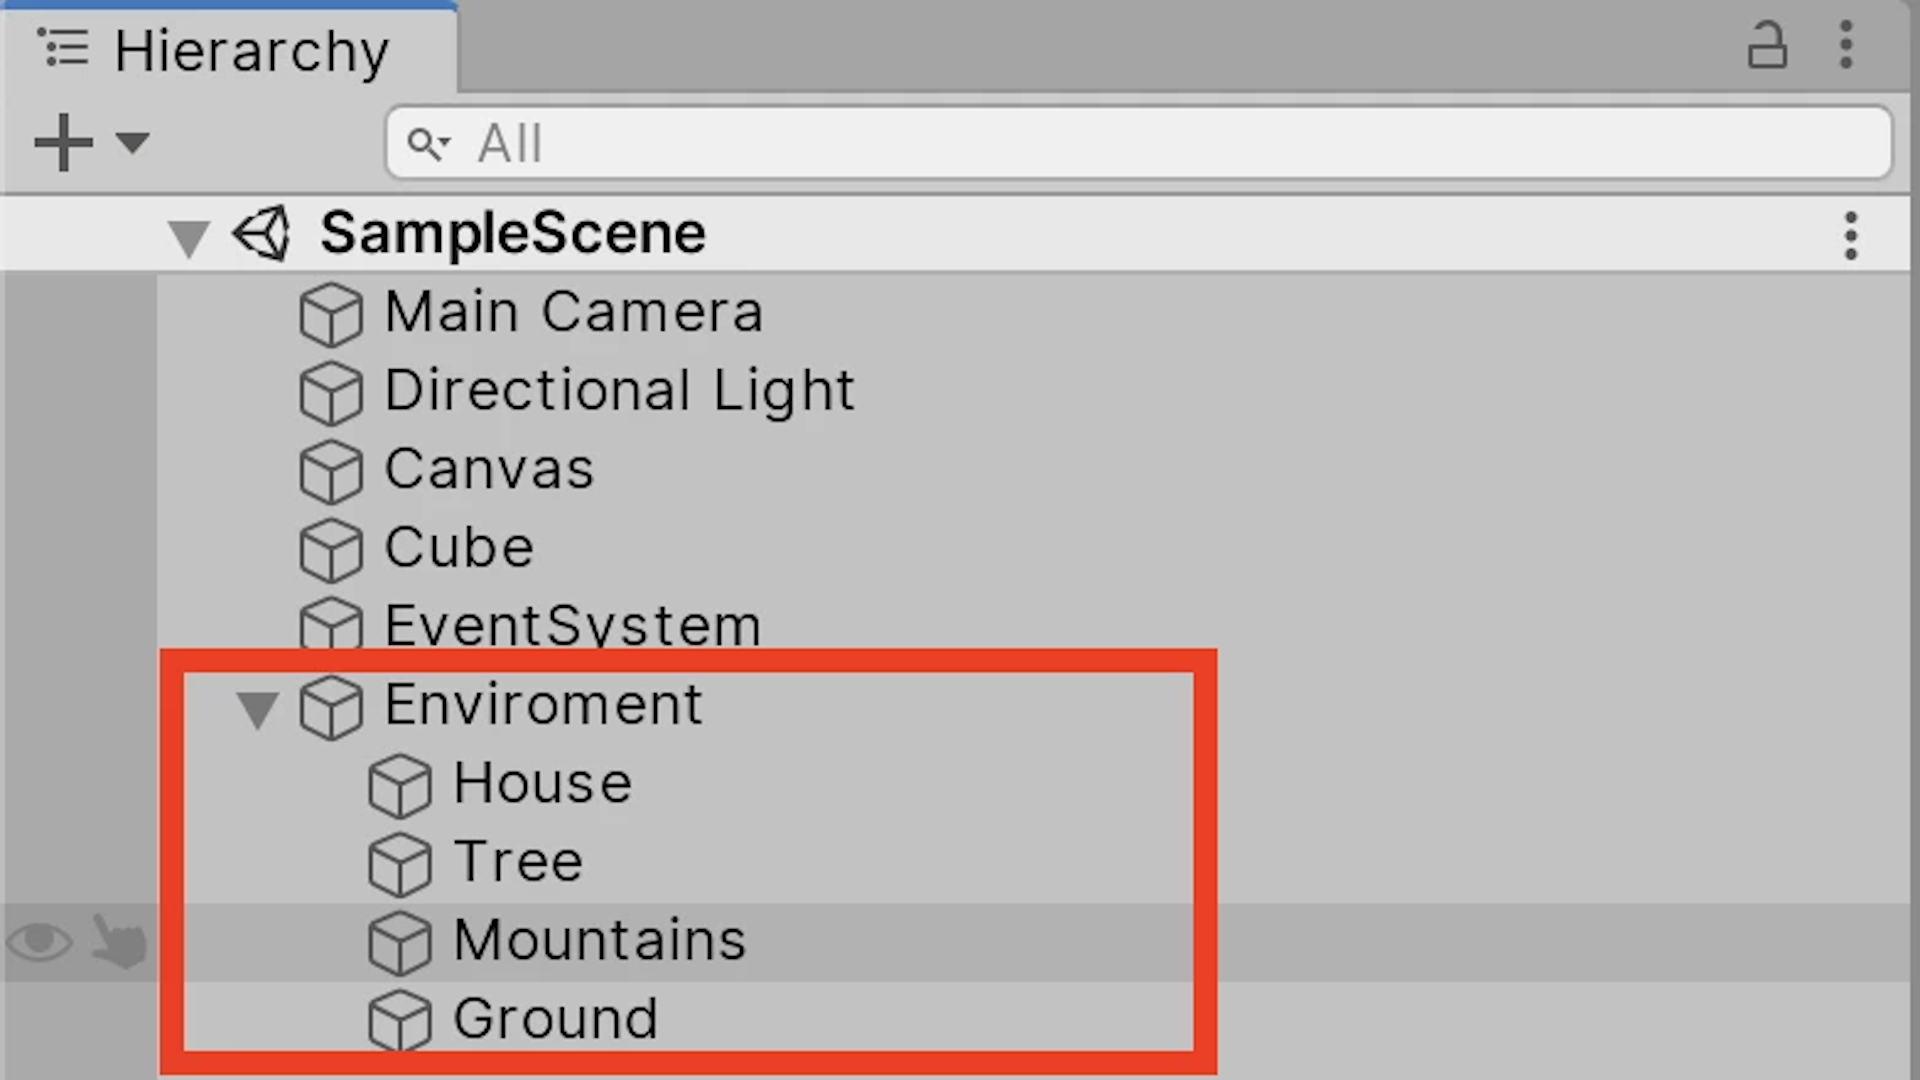The image size is (1920, 1080).
Task: Open the Hierarchy panel three-dot menu
Action: (x=1846, y=45)
